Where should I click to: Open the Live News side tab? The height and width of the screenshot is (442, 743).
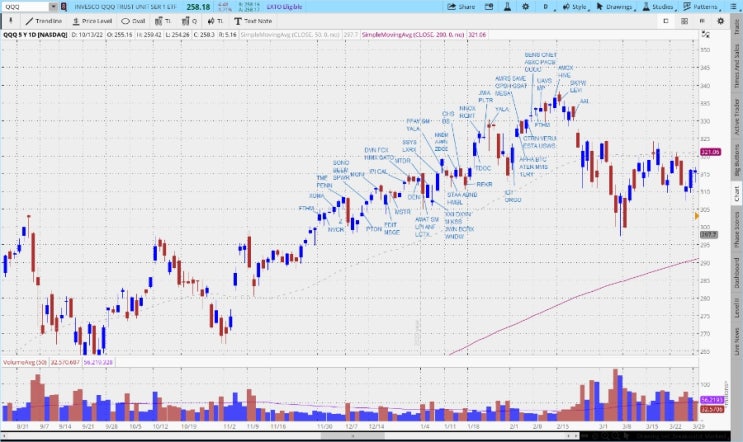737,341
